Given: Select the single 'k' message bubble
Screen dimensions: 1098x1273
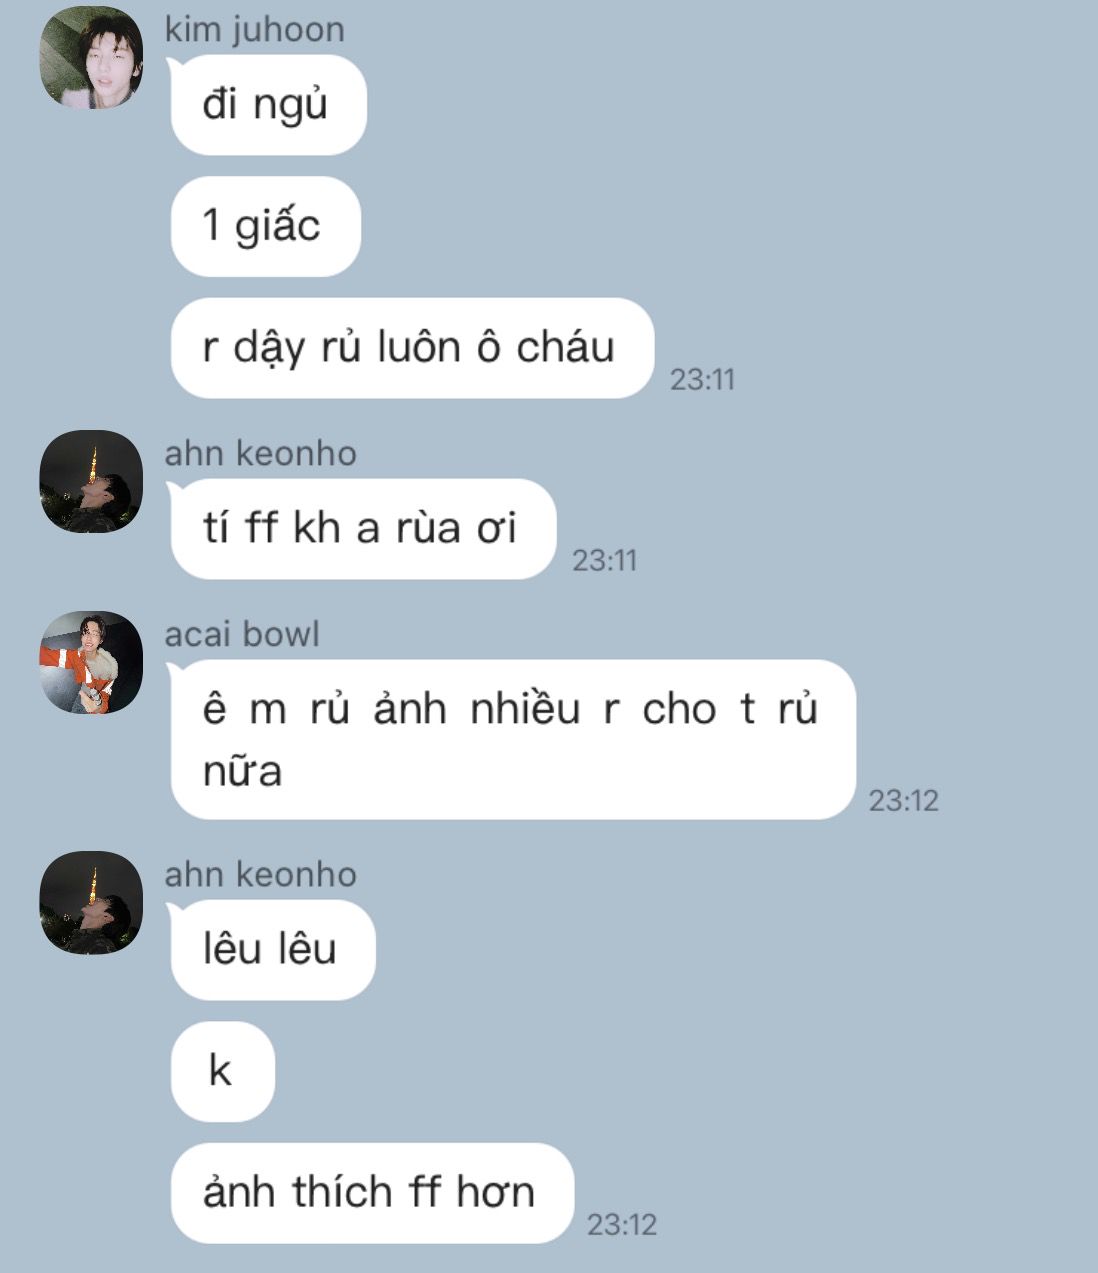Looking at the screenshot, I should [x=222, y=1071].
